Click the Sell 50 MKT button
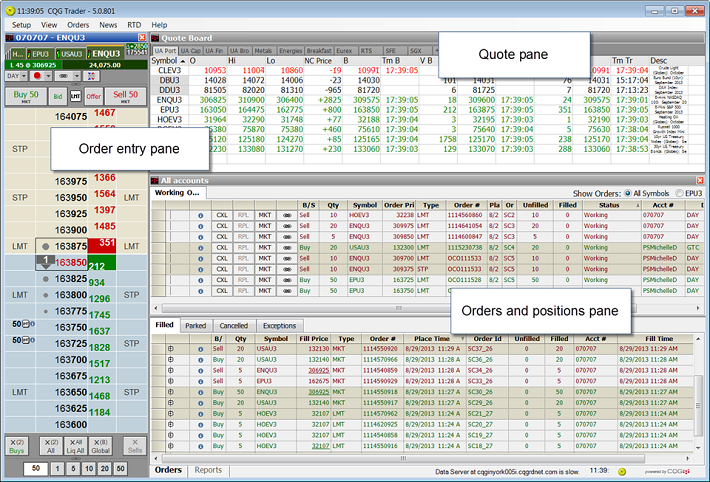710x482 pixels. pos(125,96)
